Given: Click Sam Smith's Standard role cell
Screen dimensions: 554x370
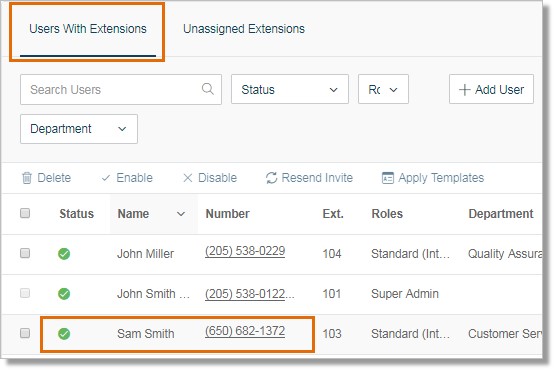Looking at the screenshot, I should tap(411, 334).
